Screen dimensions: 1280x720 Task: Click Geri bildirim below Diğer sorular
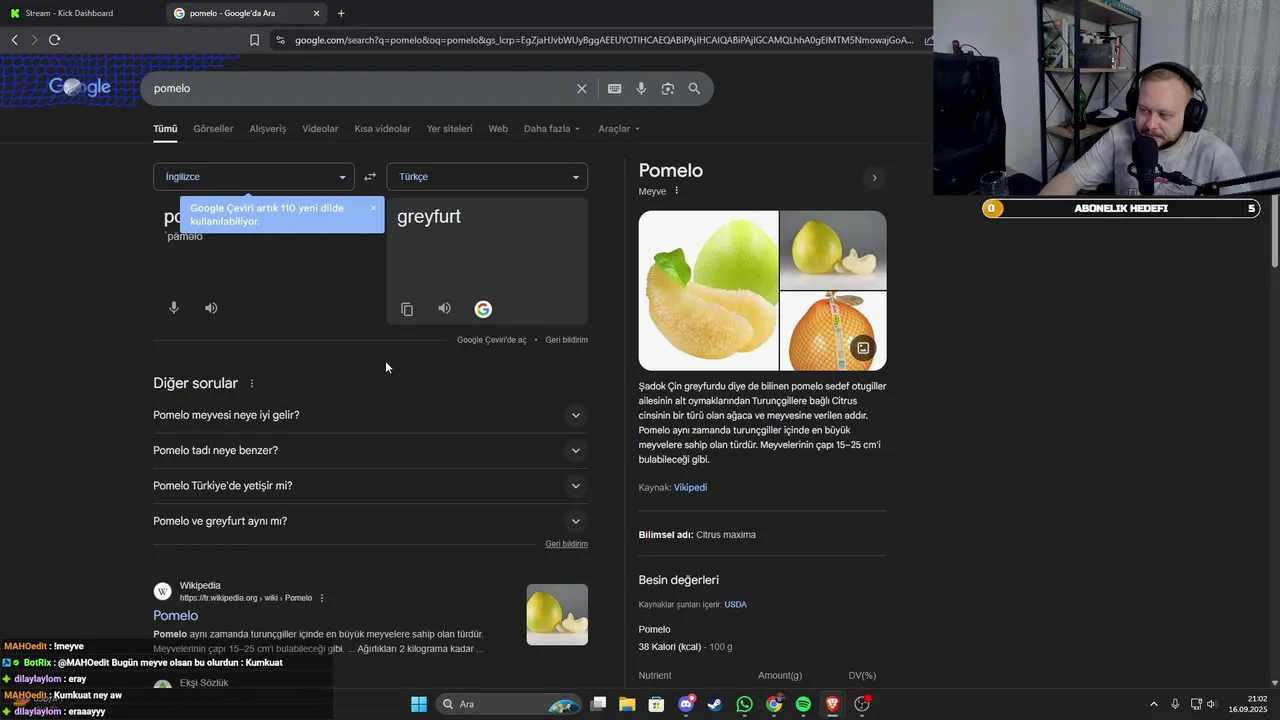point(566,544)
